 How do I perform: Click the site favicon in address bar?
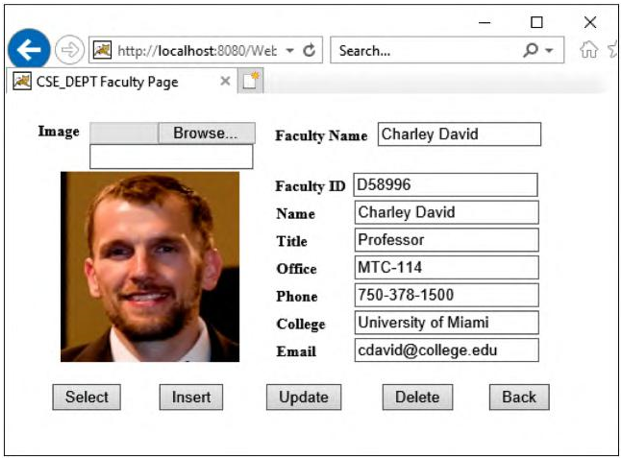pyautogui.click(x=102, y=50)
